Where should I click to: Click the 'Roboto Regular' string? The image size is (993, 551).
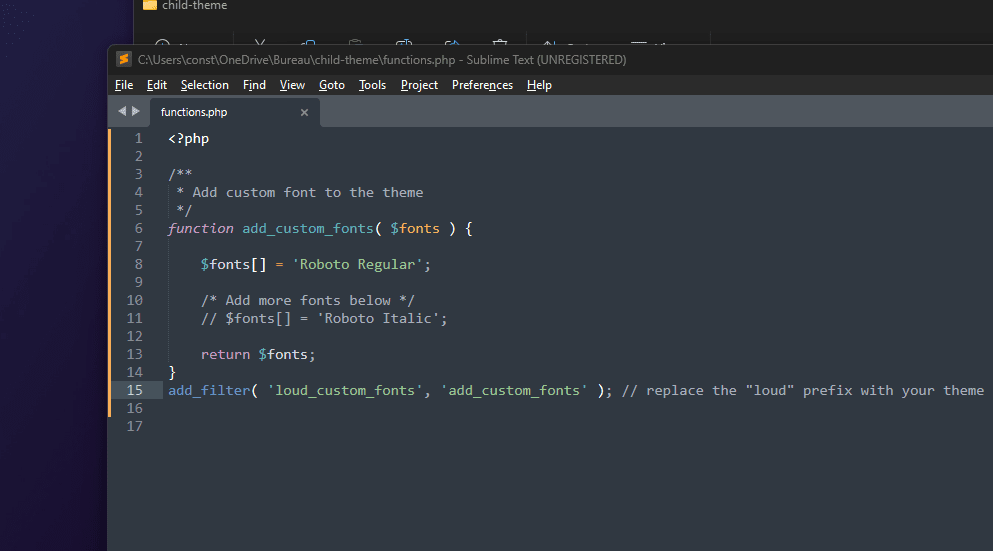357,265
